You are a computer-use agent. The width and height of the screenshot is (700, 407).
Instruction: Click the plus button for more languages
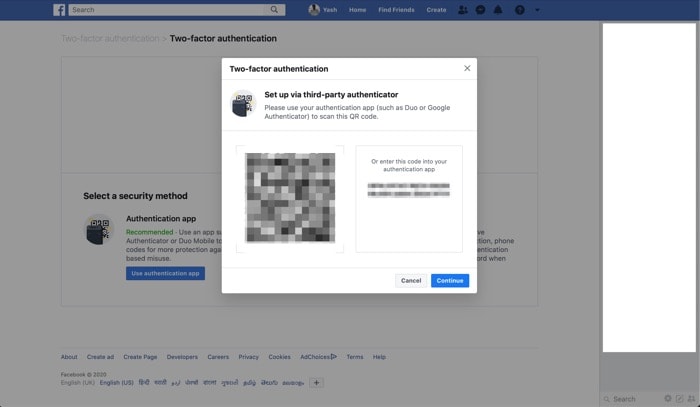[316, 383]
